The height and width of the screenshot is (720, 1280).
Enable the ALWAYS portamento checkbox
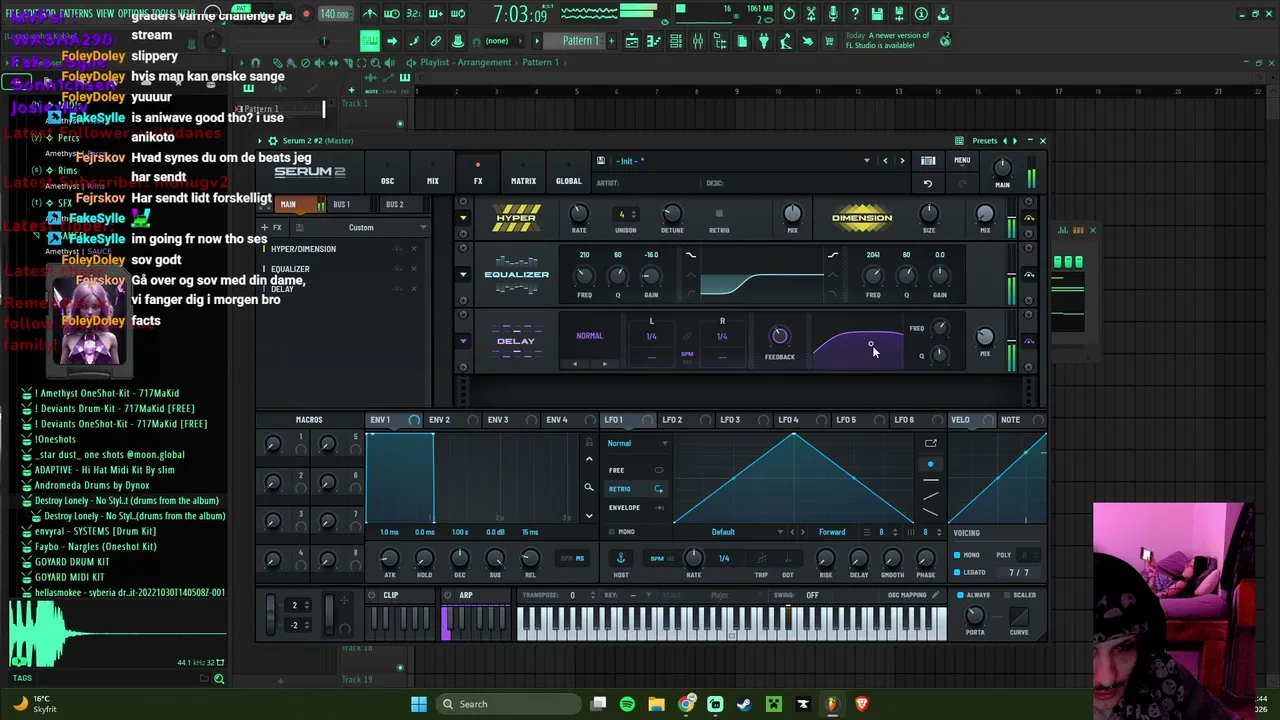point(961,595)
